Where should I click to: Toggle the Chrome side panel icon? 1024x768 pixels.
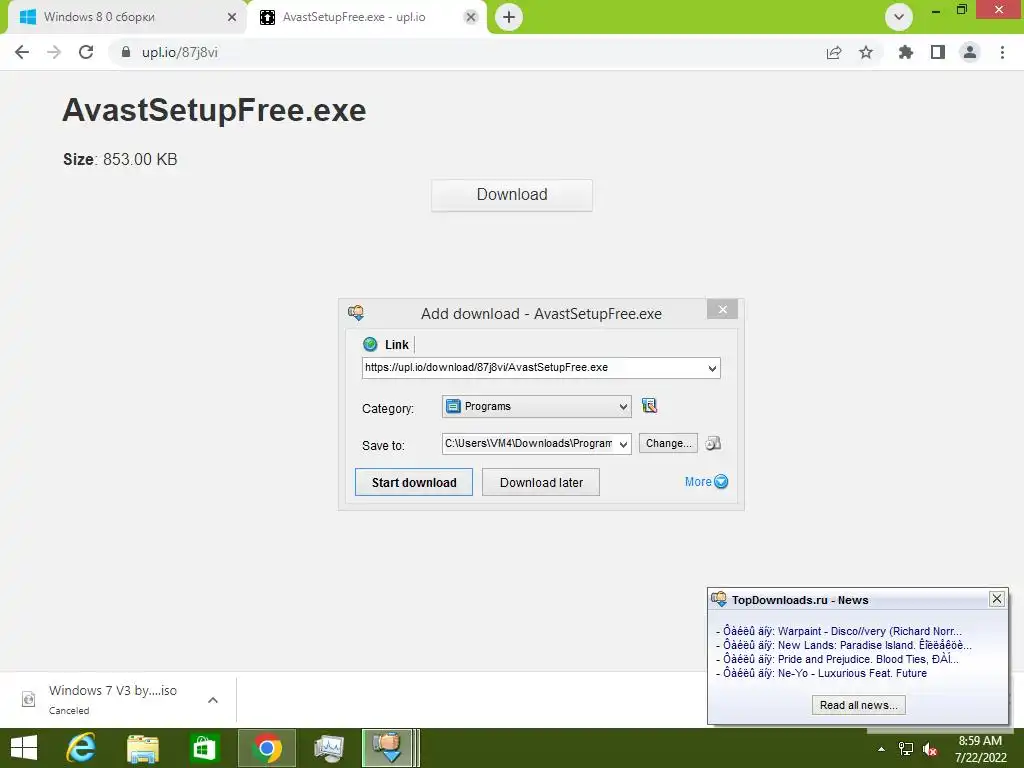pos(938,52)
